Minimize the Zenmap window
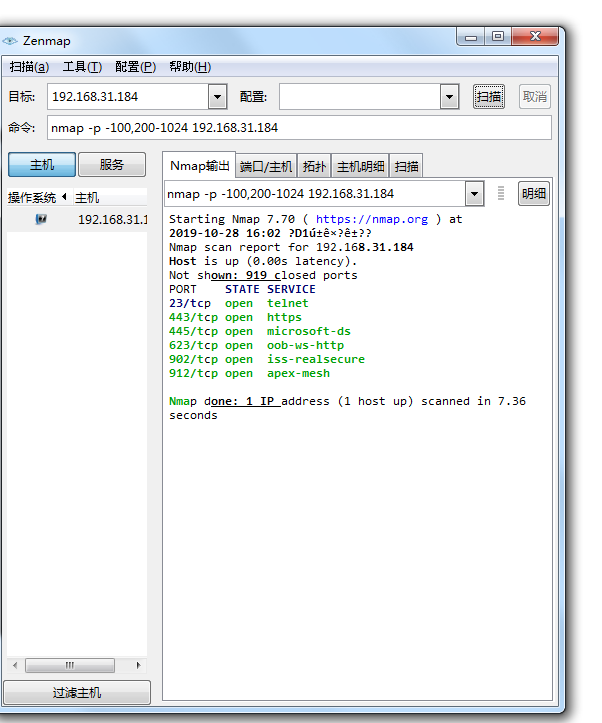 tap(471, 37)
